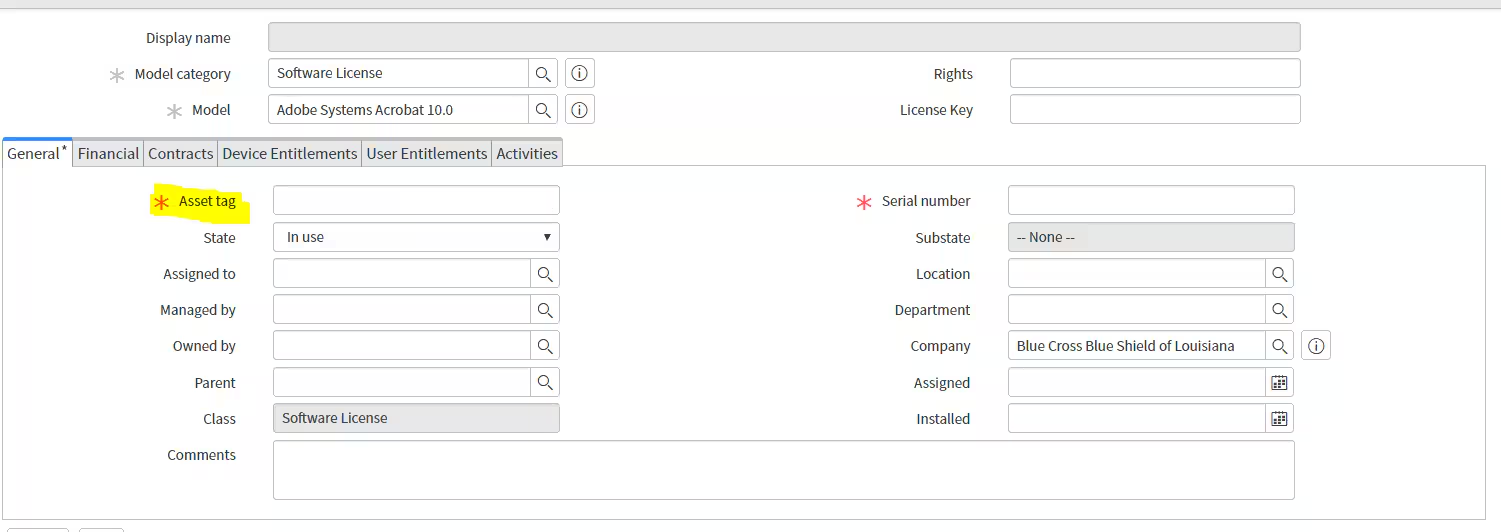
Task: Open the Device Entitlements tab
Action: [x=290, y=153]
